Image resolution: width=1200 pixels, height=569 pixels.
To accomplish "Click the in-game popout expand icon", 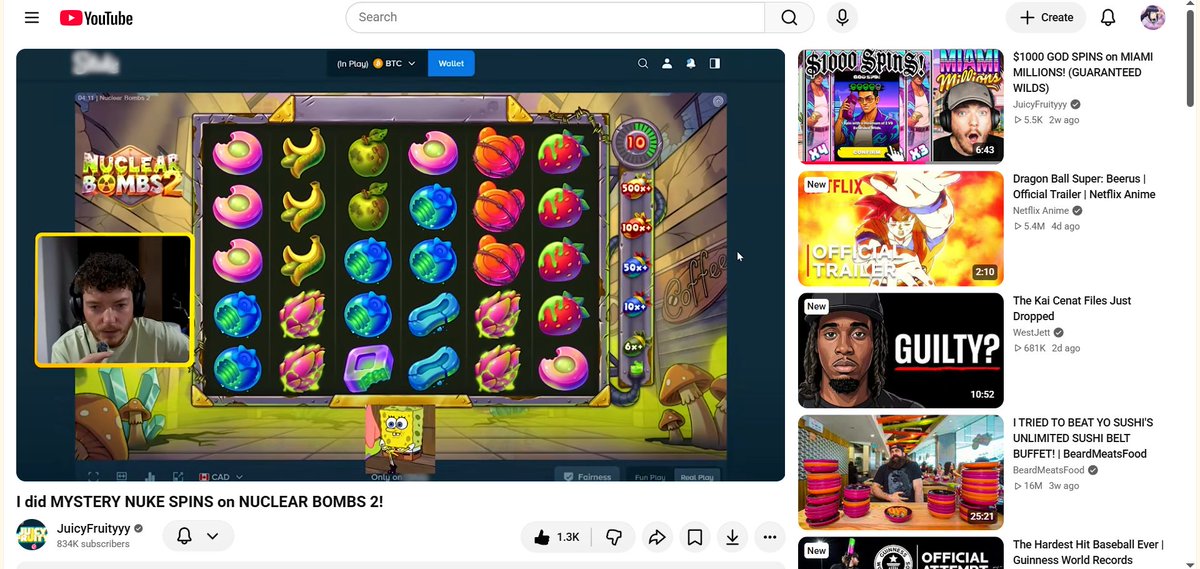I will [178, 477].
